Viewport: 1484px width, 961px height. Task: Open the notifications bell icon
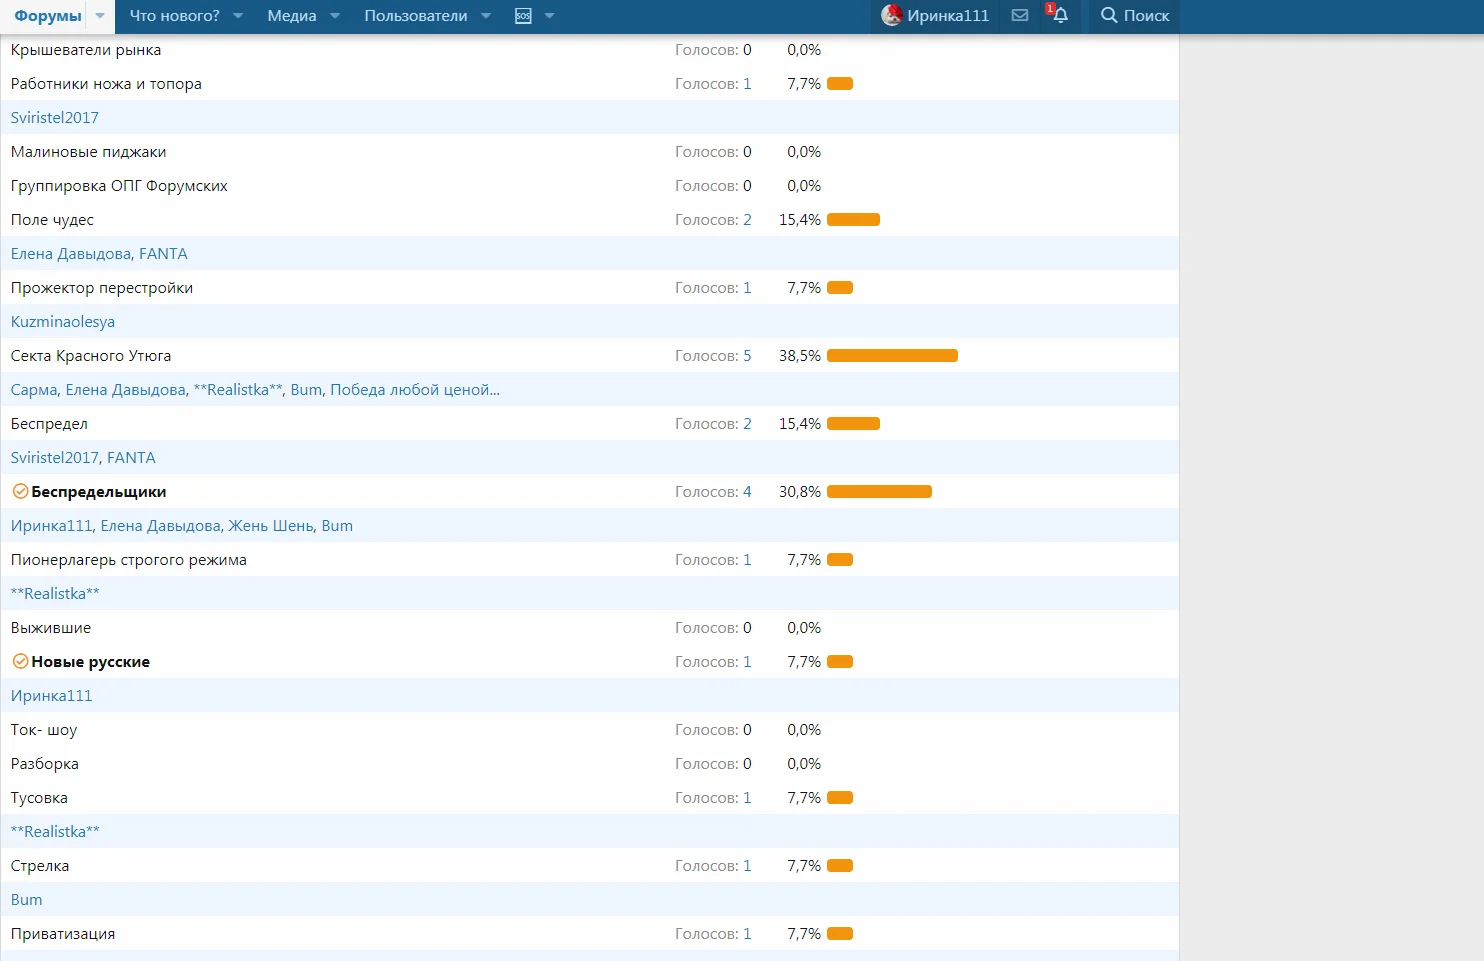pos(1060,16)
